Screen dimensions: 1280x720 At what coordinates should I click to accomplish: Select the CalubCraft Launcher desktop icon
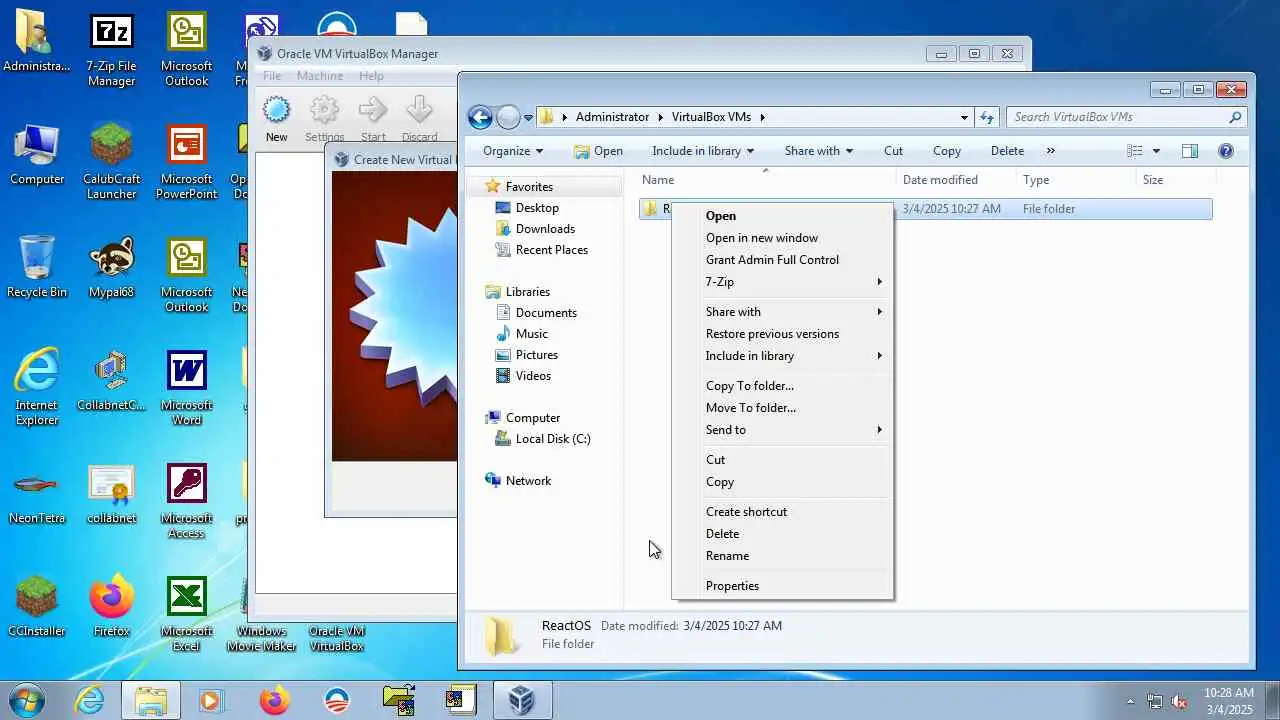tap(111, 162)
